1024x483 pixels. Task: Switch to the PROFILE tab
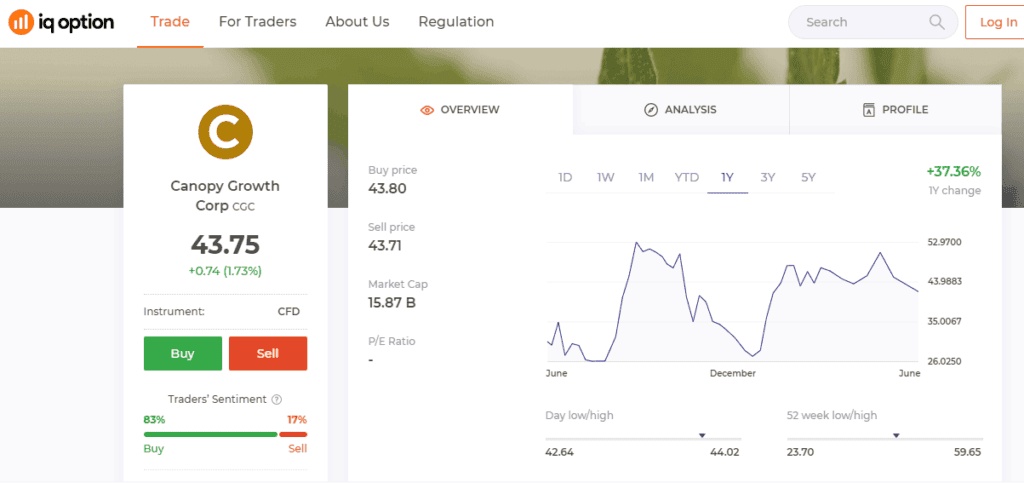[x=895, y=110]
